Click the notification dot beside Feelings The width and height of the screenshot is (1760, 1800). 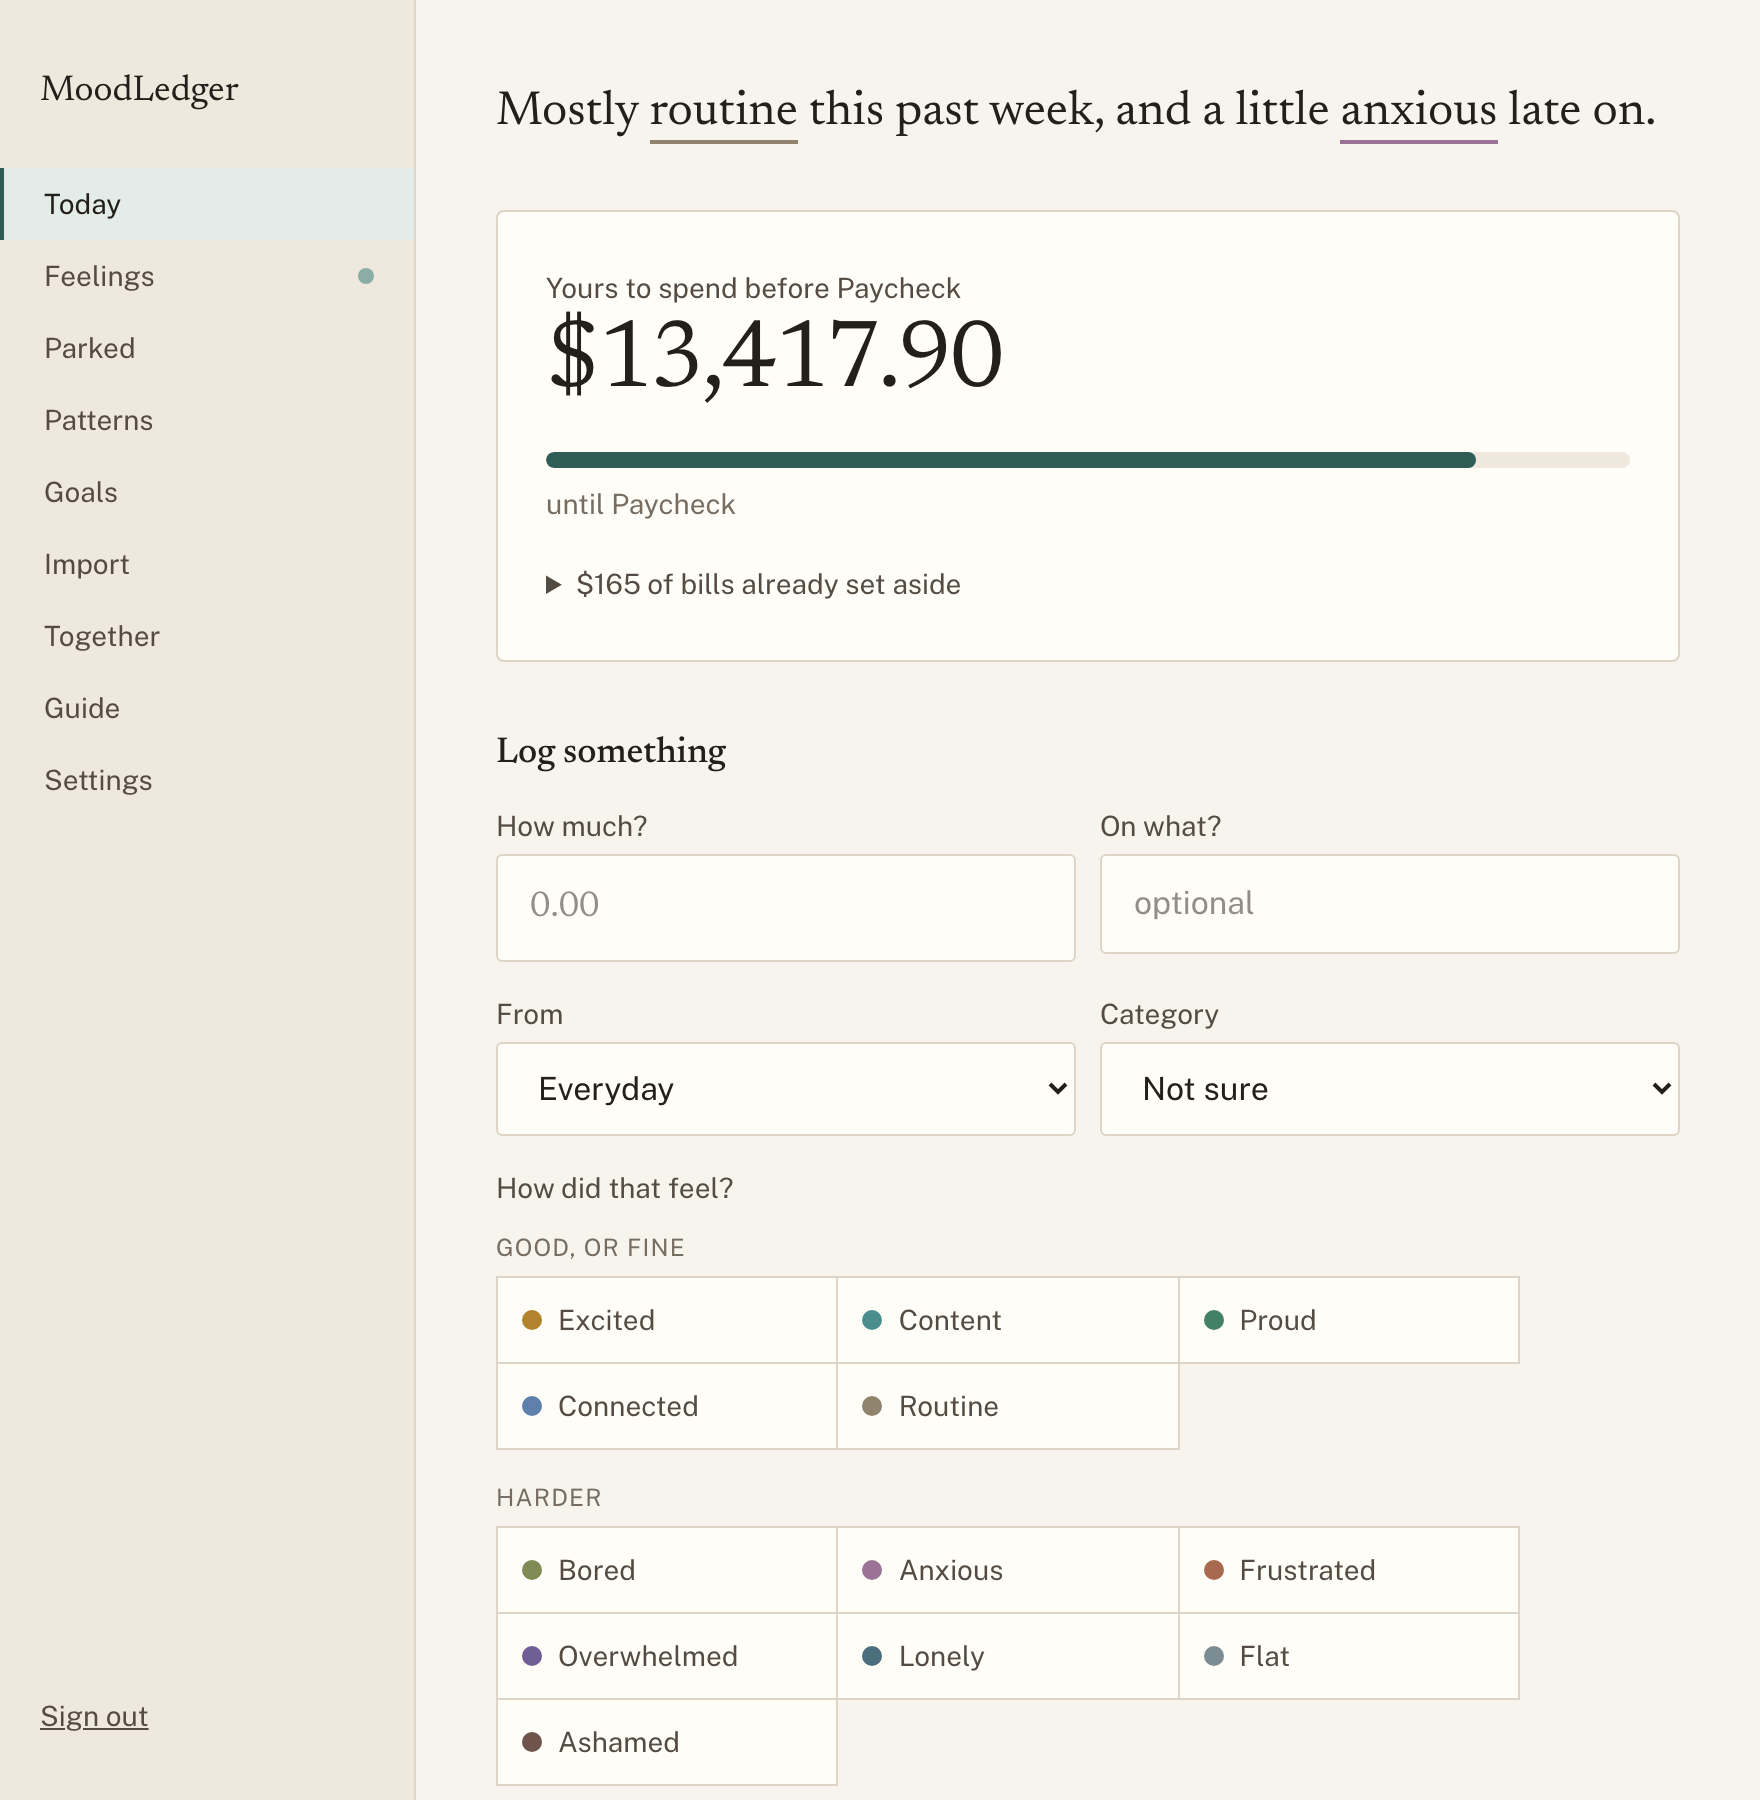tap(366, 276)
